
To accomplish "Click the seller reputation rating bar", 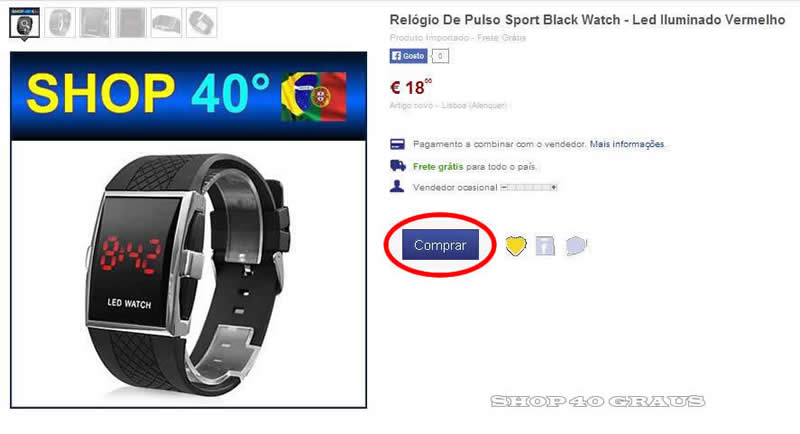I will 529,188.
